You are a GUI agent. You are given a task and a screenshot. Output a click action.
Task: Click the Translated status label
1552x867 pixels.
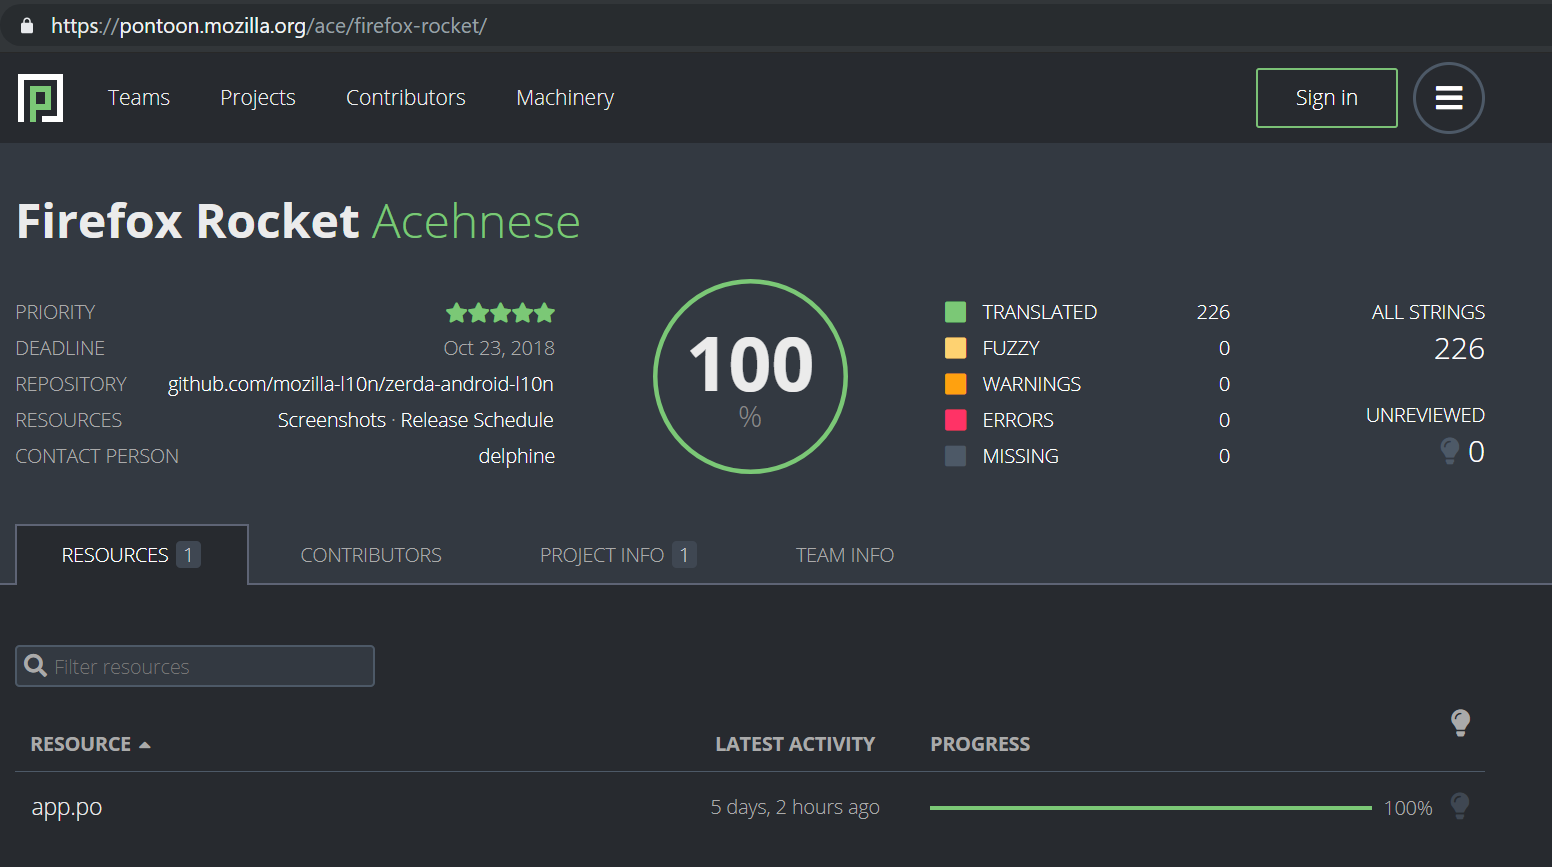click(1040, 312)
